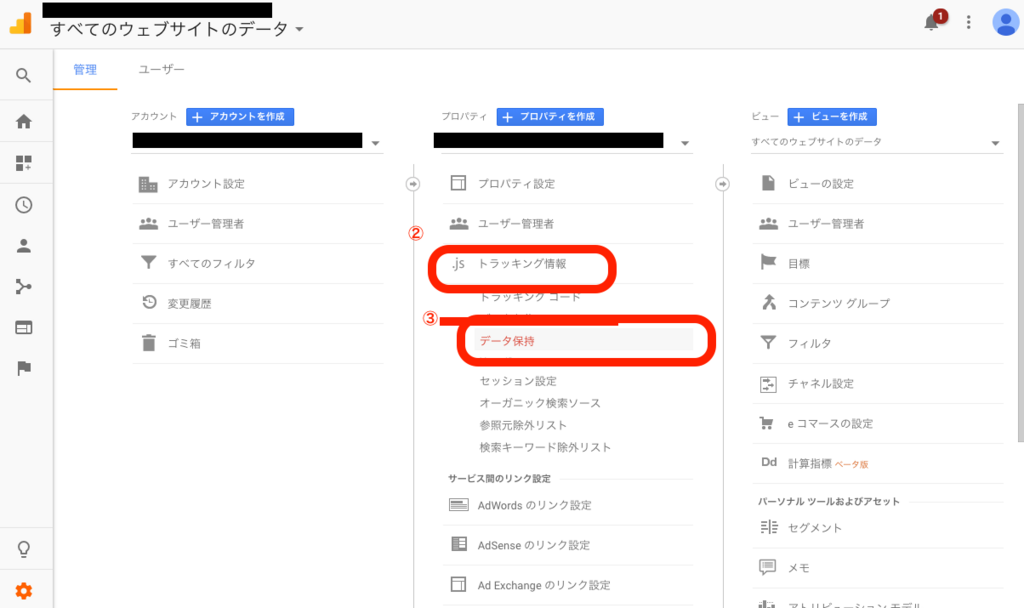Switch to the 管理 tab
The image size is (1024, 608).
85,69
